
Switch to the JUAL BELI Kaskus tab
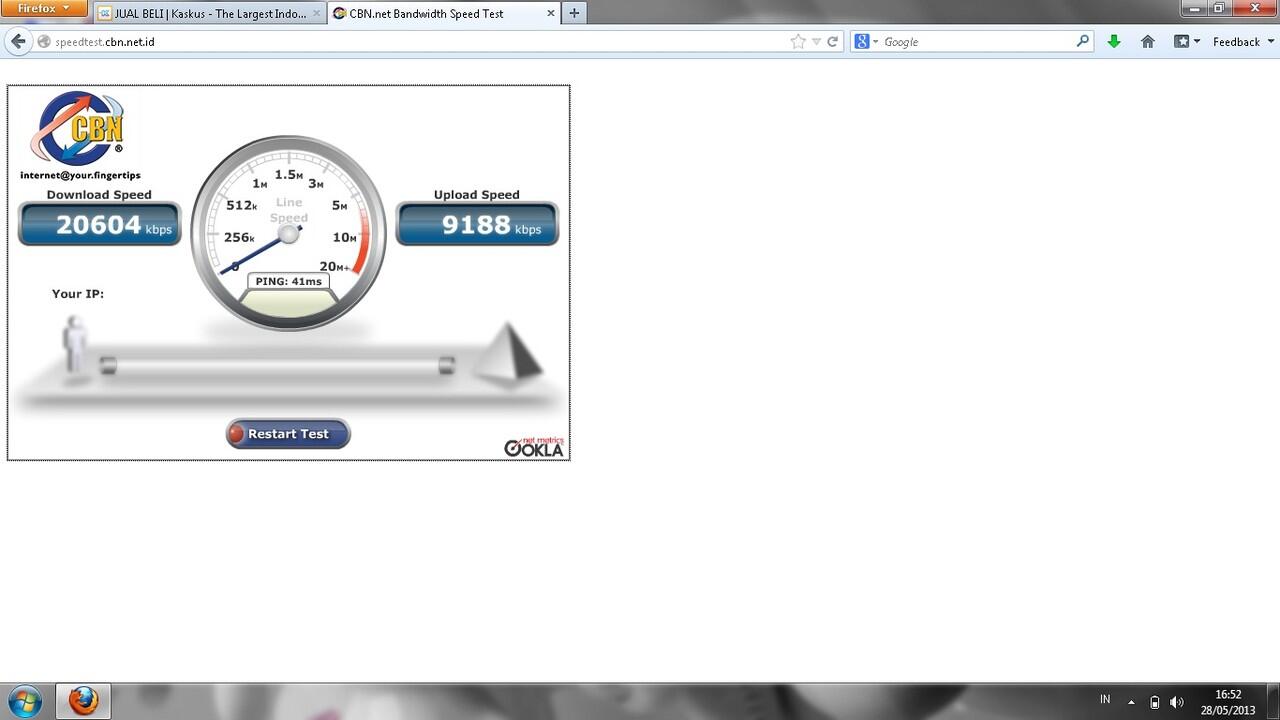[210, 14]
